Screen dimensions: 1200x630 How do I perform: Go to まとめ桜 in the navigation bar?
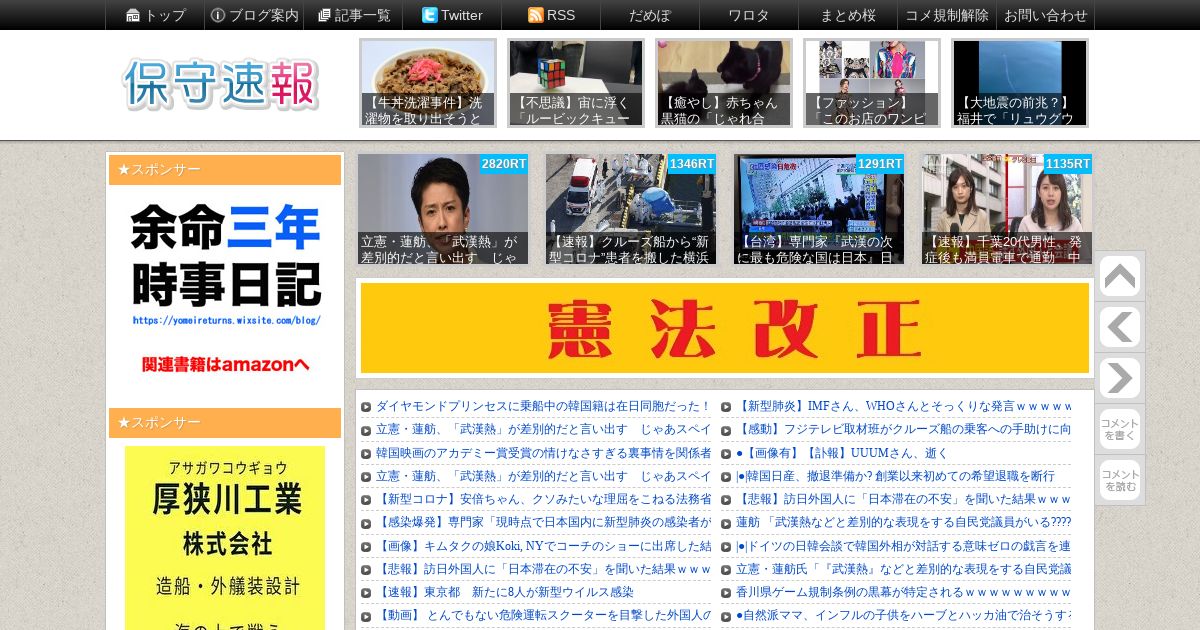(x=848, y=15)
